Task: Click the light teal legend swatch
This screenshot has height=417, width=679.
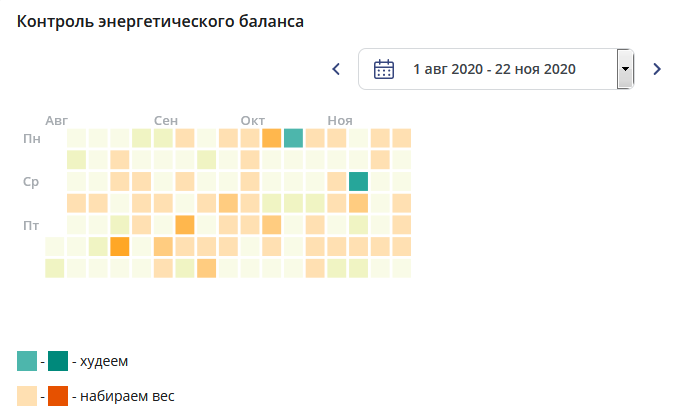Action: click(x=27, y=361)
